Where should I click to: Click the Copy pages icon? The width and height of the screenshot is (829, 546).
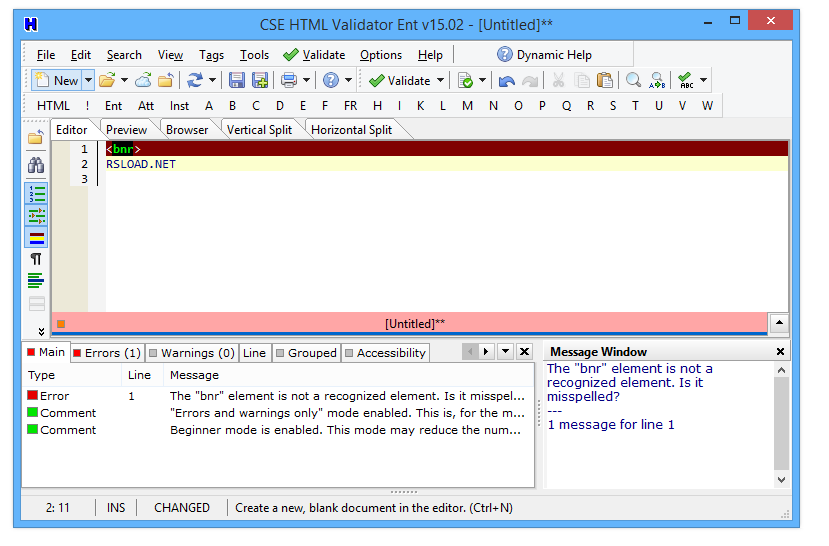click(x=582, y=81)
